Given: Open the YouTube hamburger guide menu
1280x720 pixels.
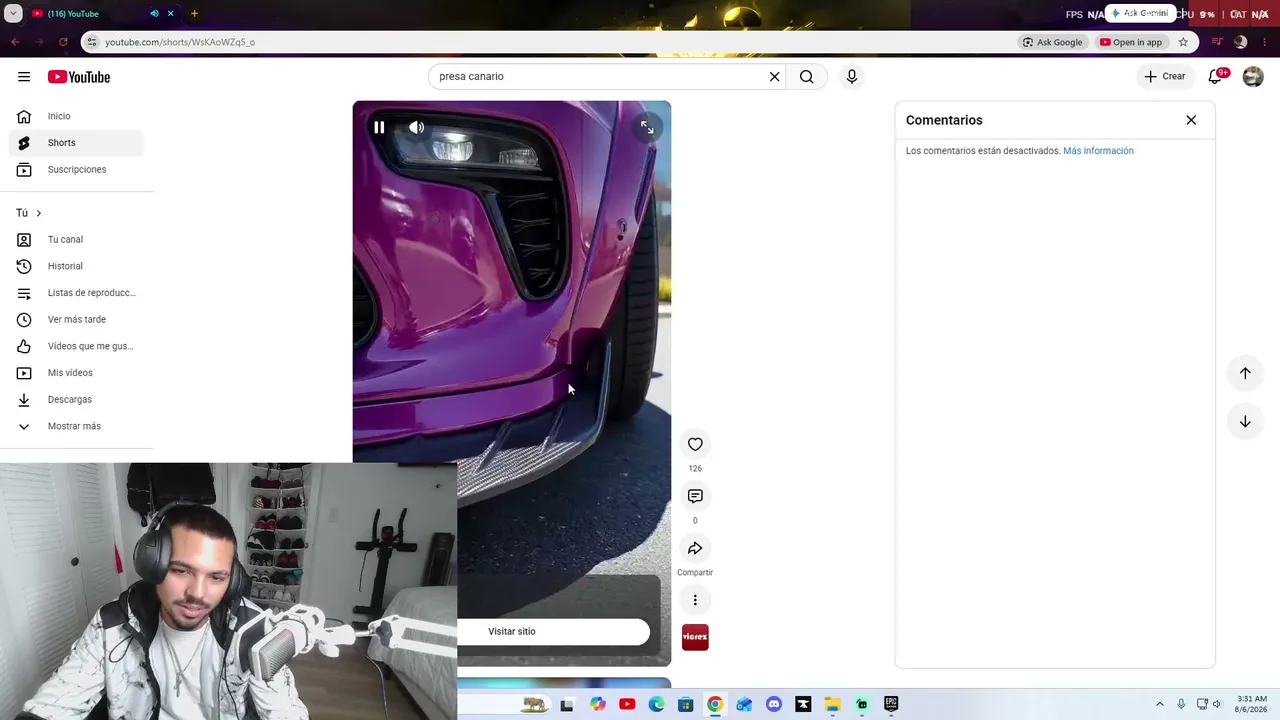Looking at the screenshot, I should tap(24, 77).
